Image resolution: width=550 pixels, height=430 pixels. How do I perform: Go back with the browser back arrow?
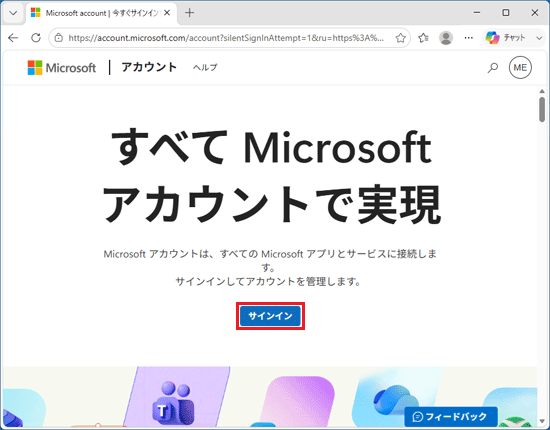pyautogui.click(x=13, y=38)
